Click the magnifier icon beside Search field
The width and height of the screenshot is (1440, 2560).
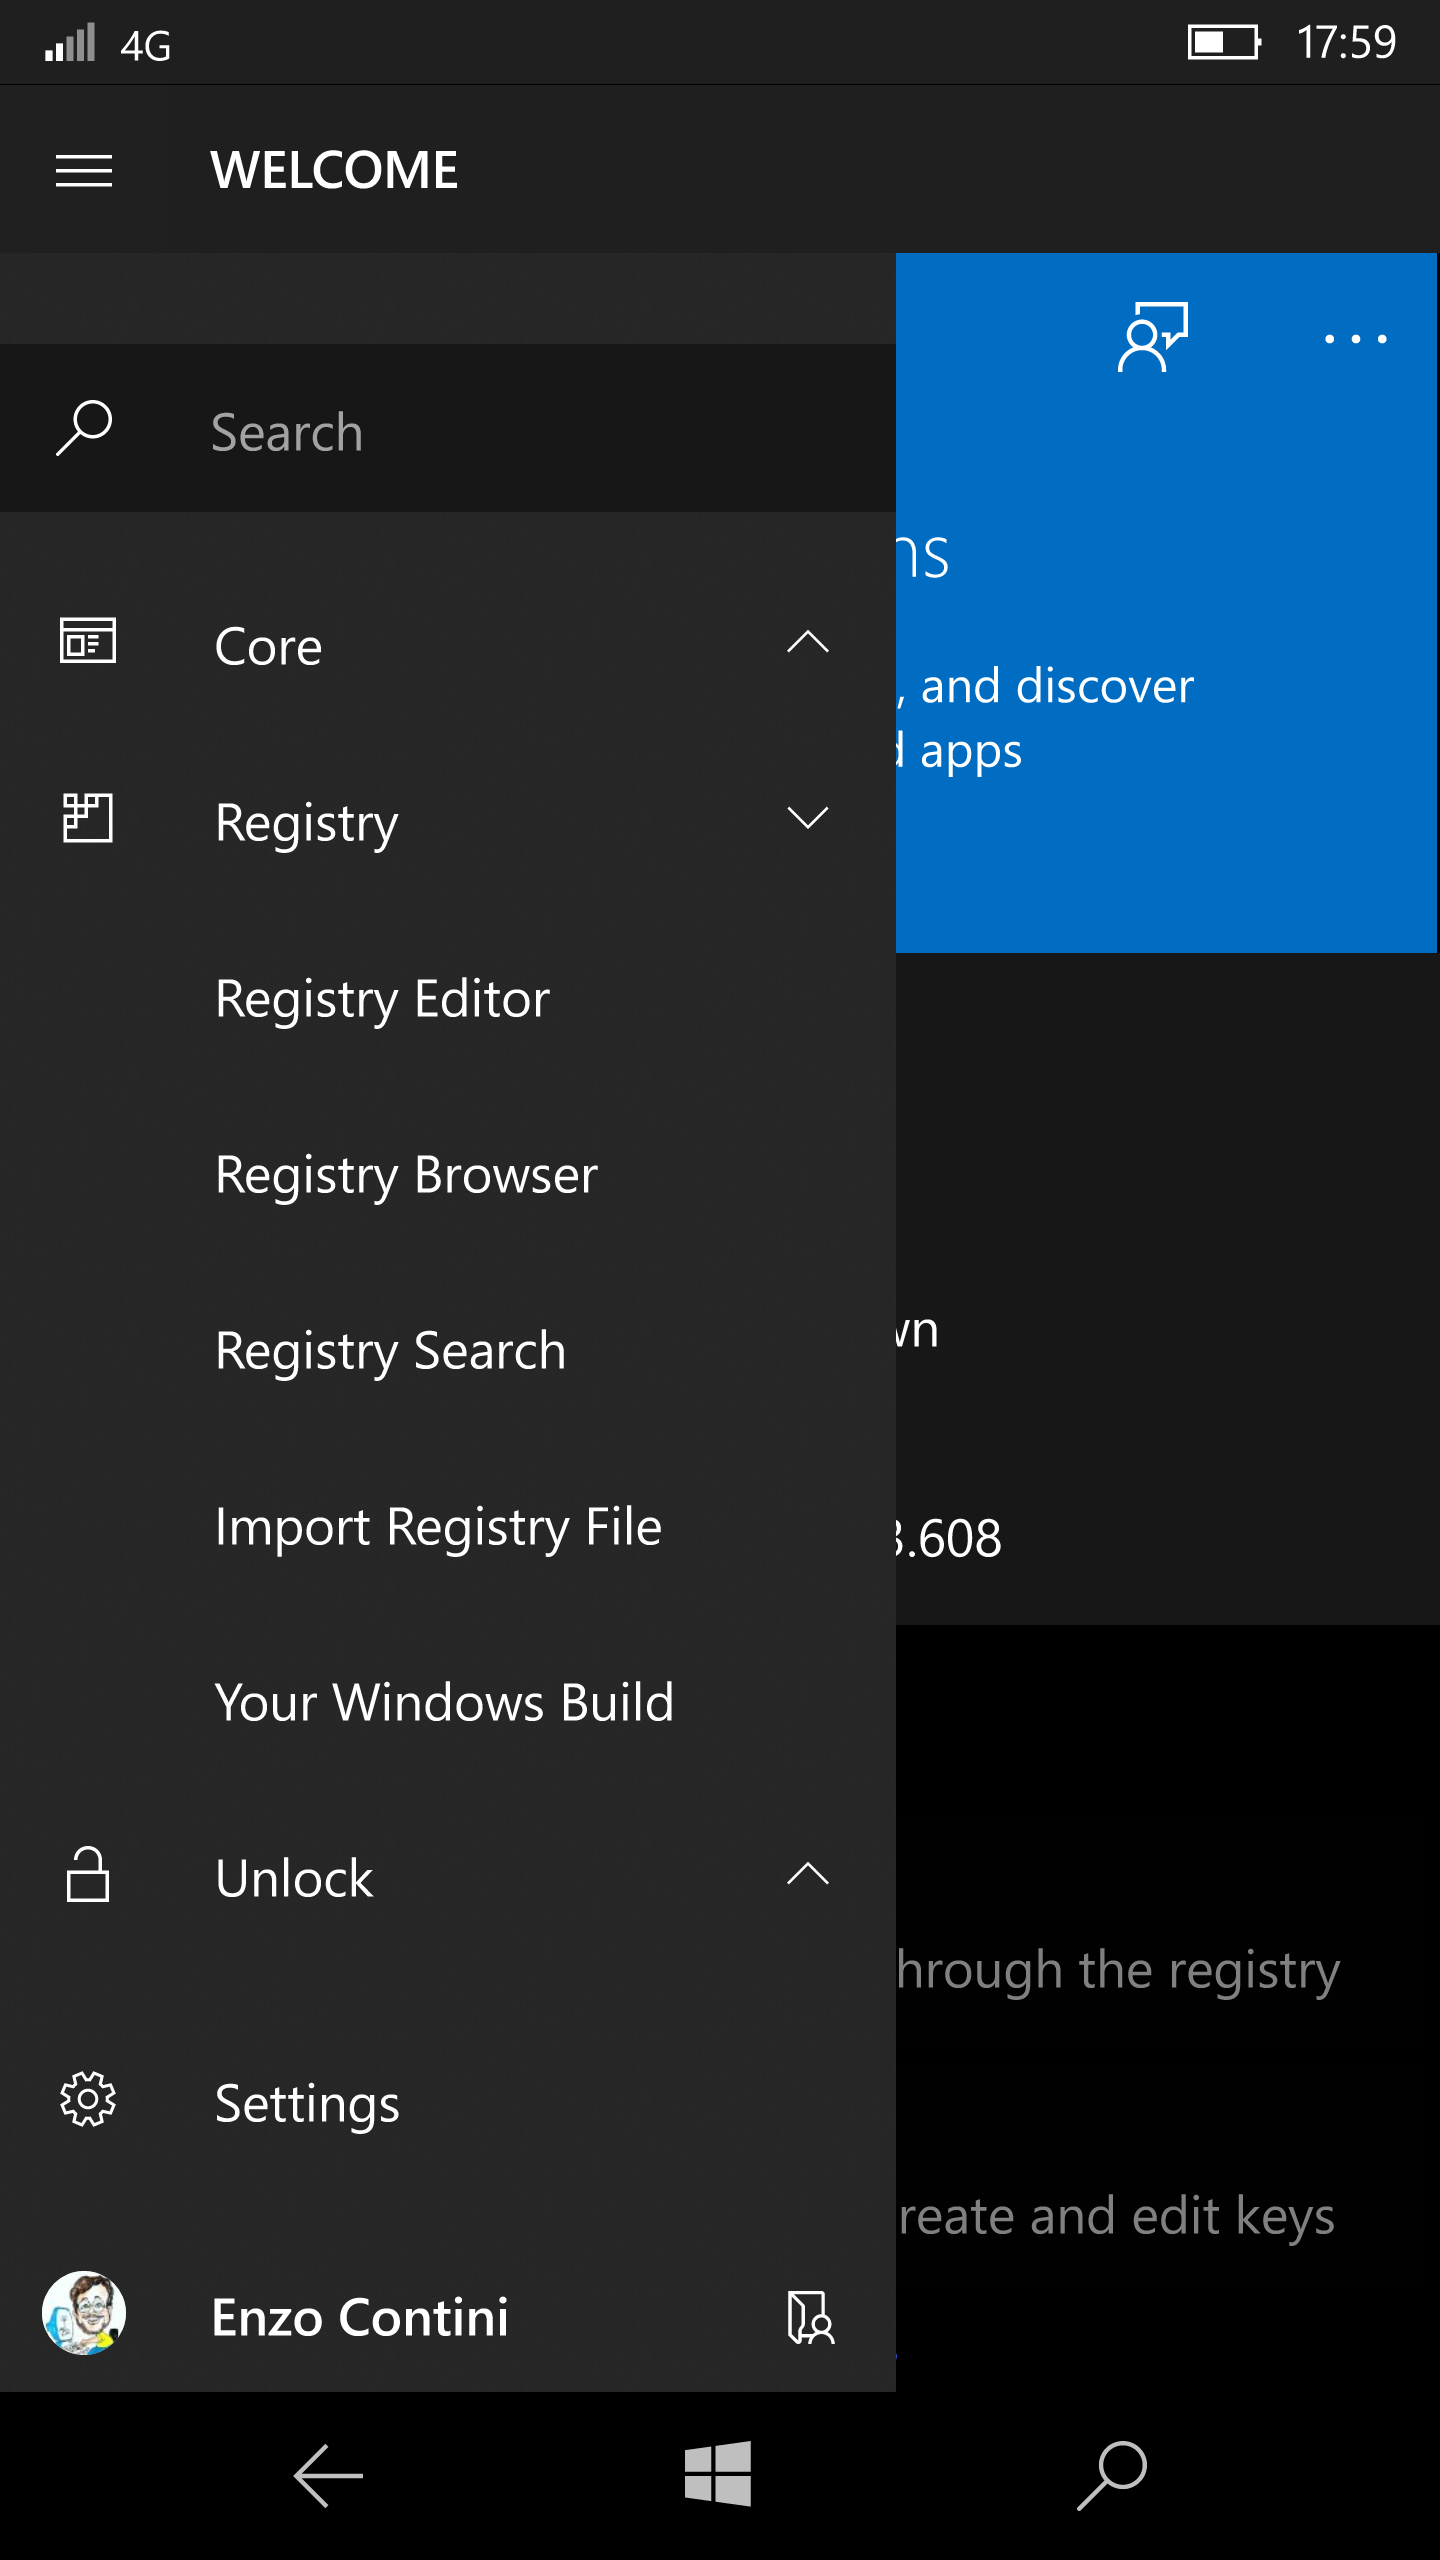84,429
